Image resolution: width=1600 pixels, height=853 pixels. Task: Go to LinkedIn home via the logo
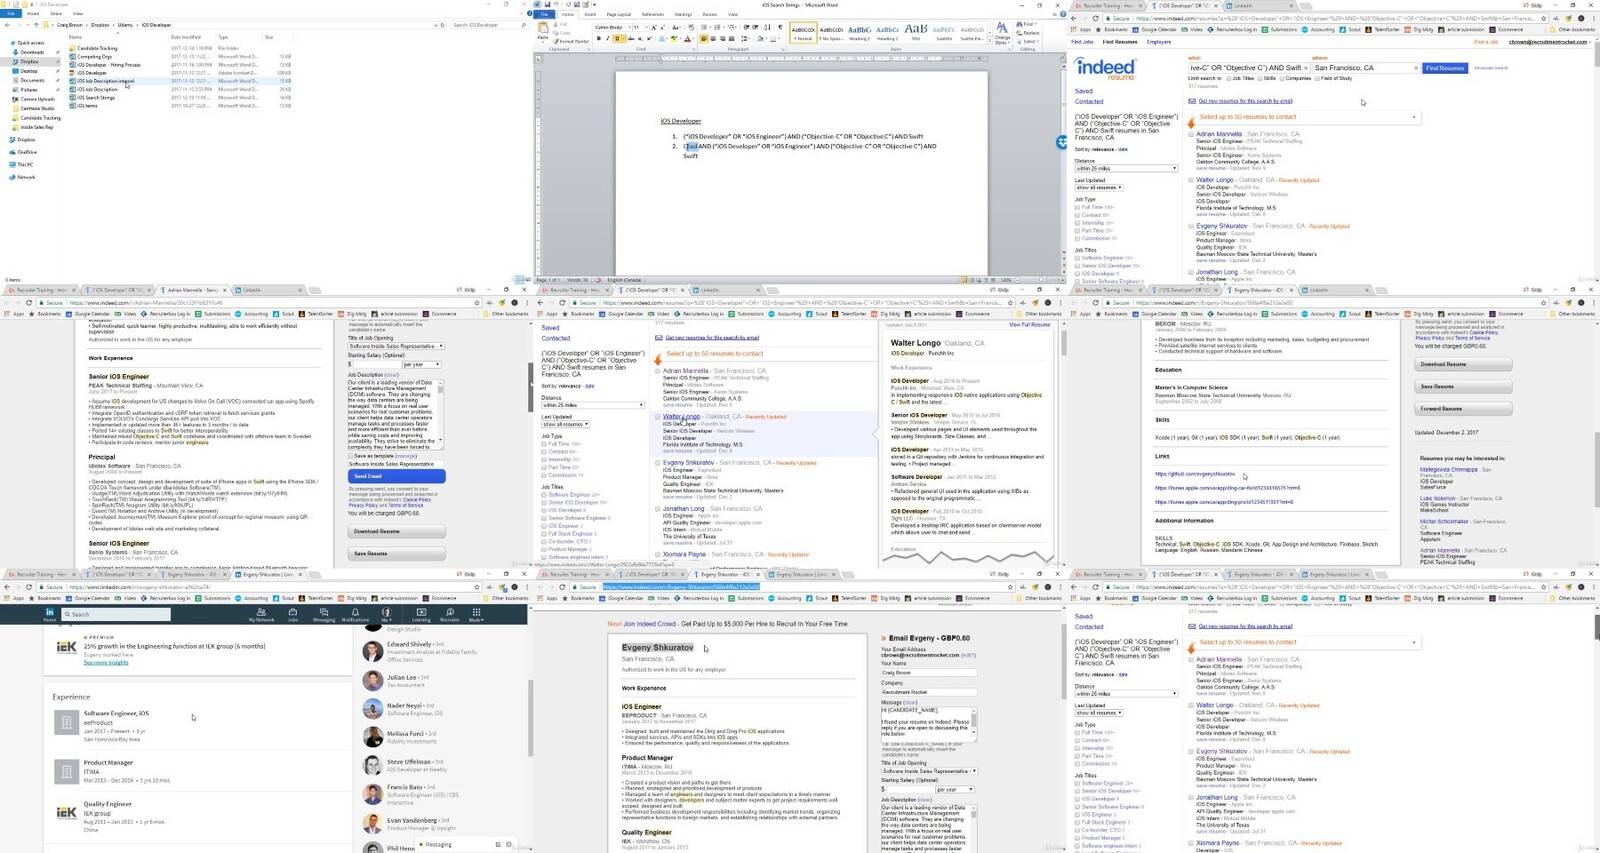(50, 613)
